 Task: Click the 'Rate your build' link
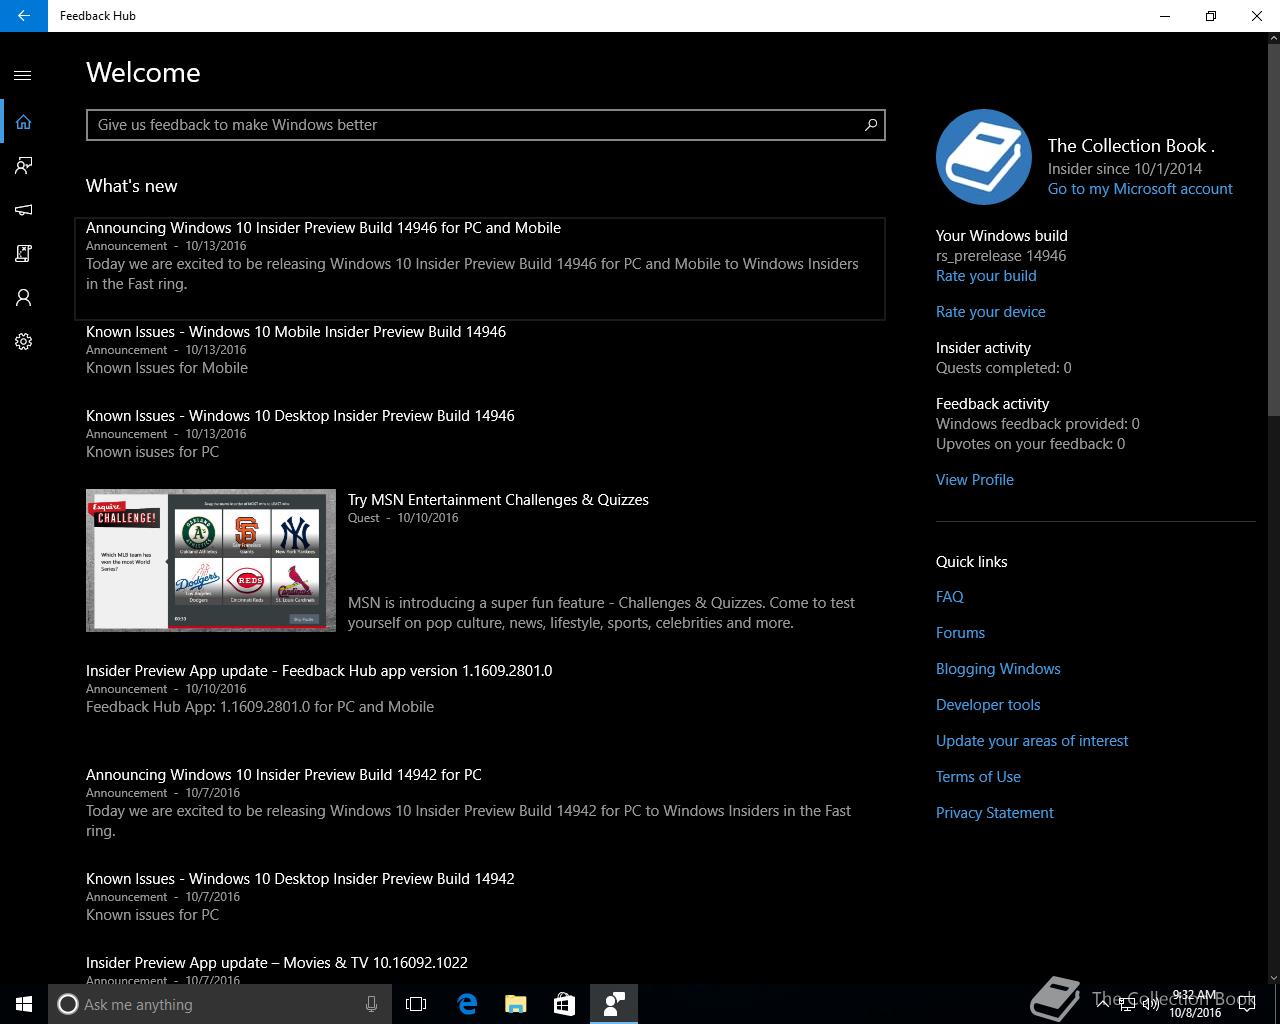click(986, 276)
